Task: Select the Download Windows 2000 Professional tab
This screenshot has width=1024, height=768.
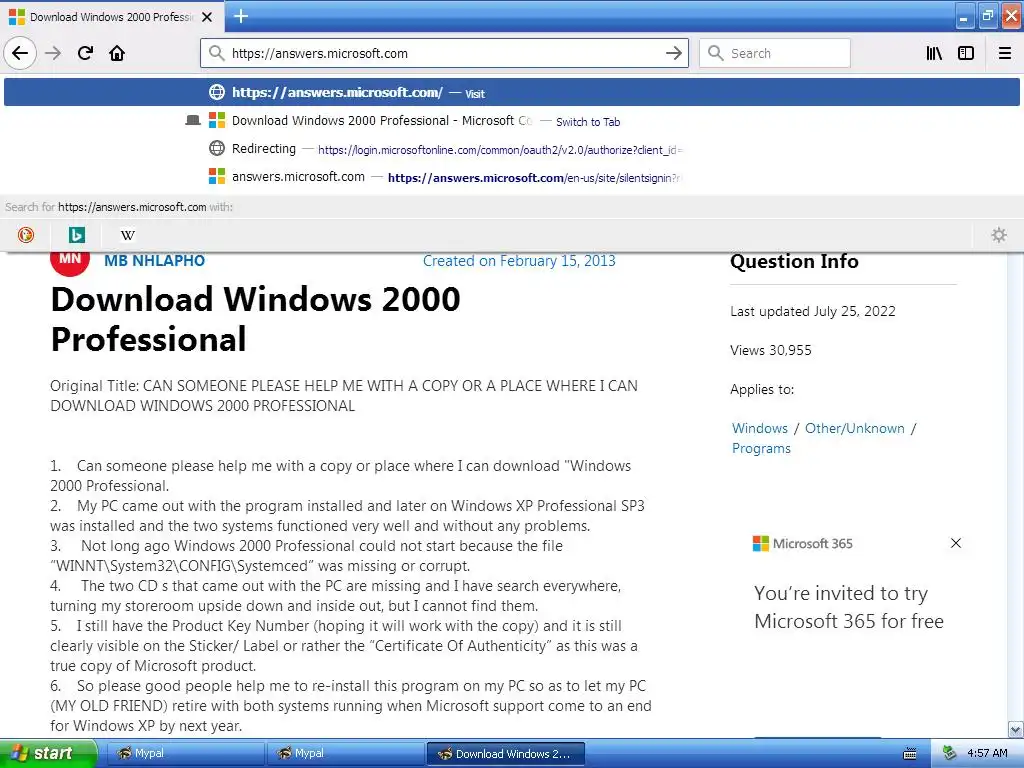Action: coord(111,17)
